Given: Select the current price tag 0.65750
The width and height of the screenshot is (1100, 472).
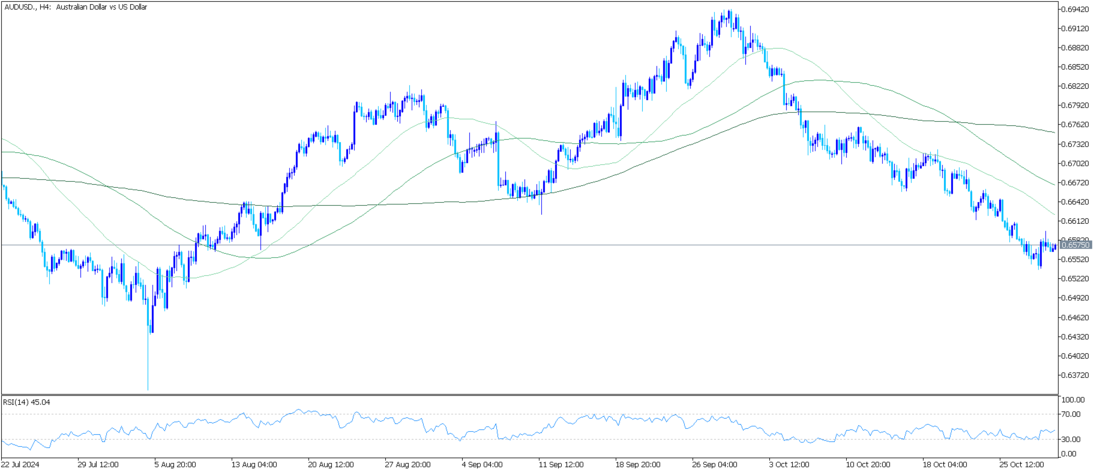Looking at the screenshot, I should pyautogui.click(x=1077, y=245).
